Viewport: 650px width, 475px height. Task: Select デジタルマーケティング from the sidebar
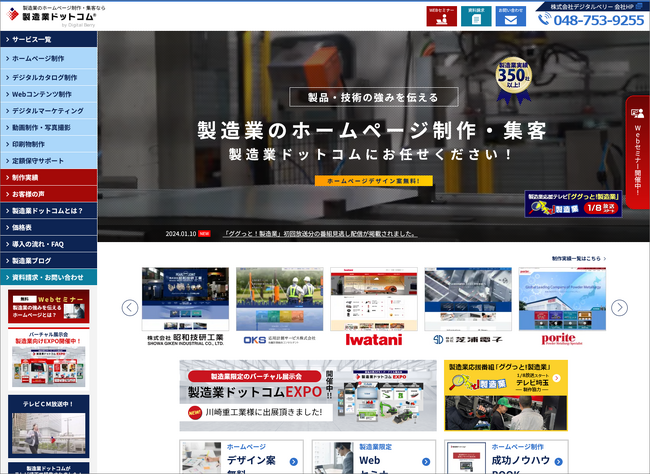(x=49, y=110)
